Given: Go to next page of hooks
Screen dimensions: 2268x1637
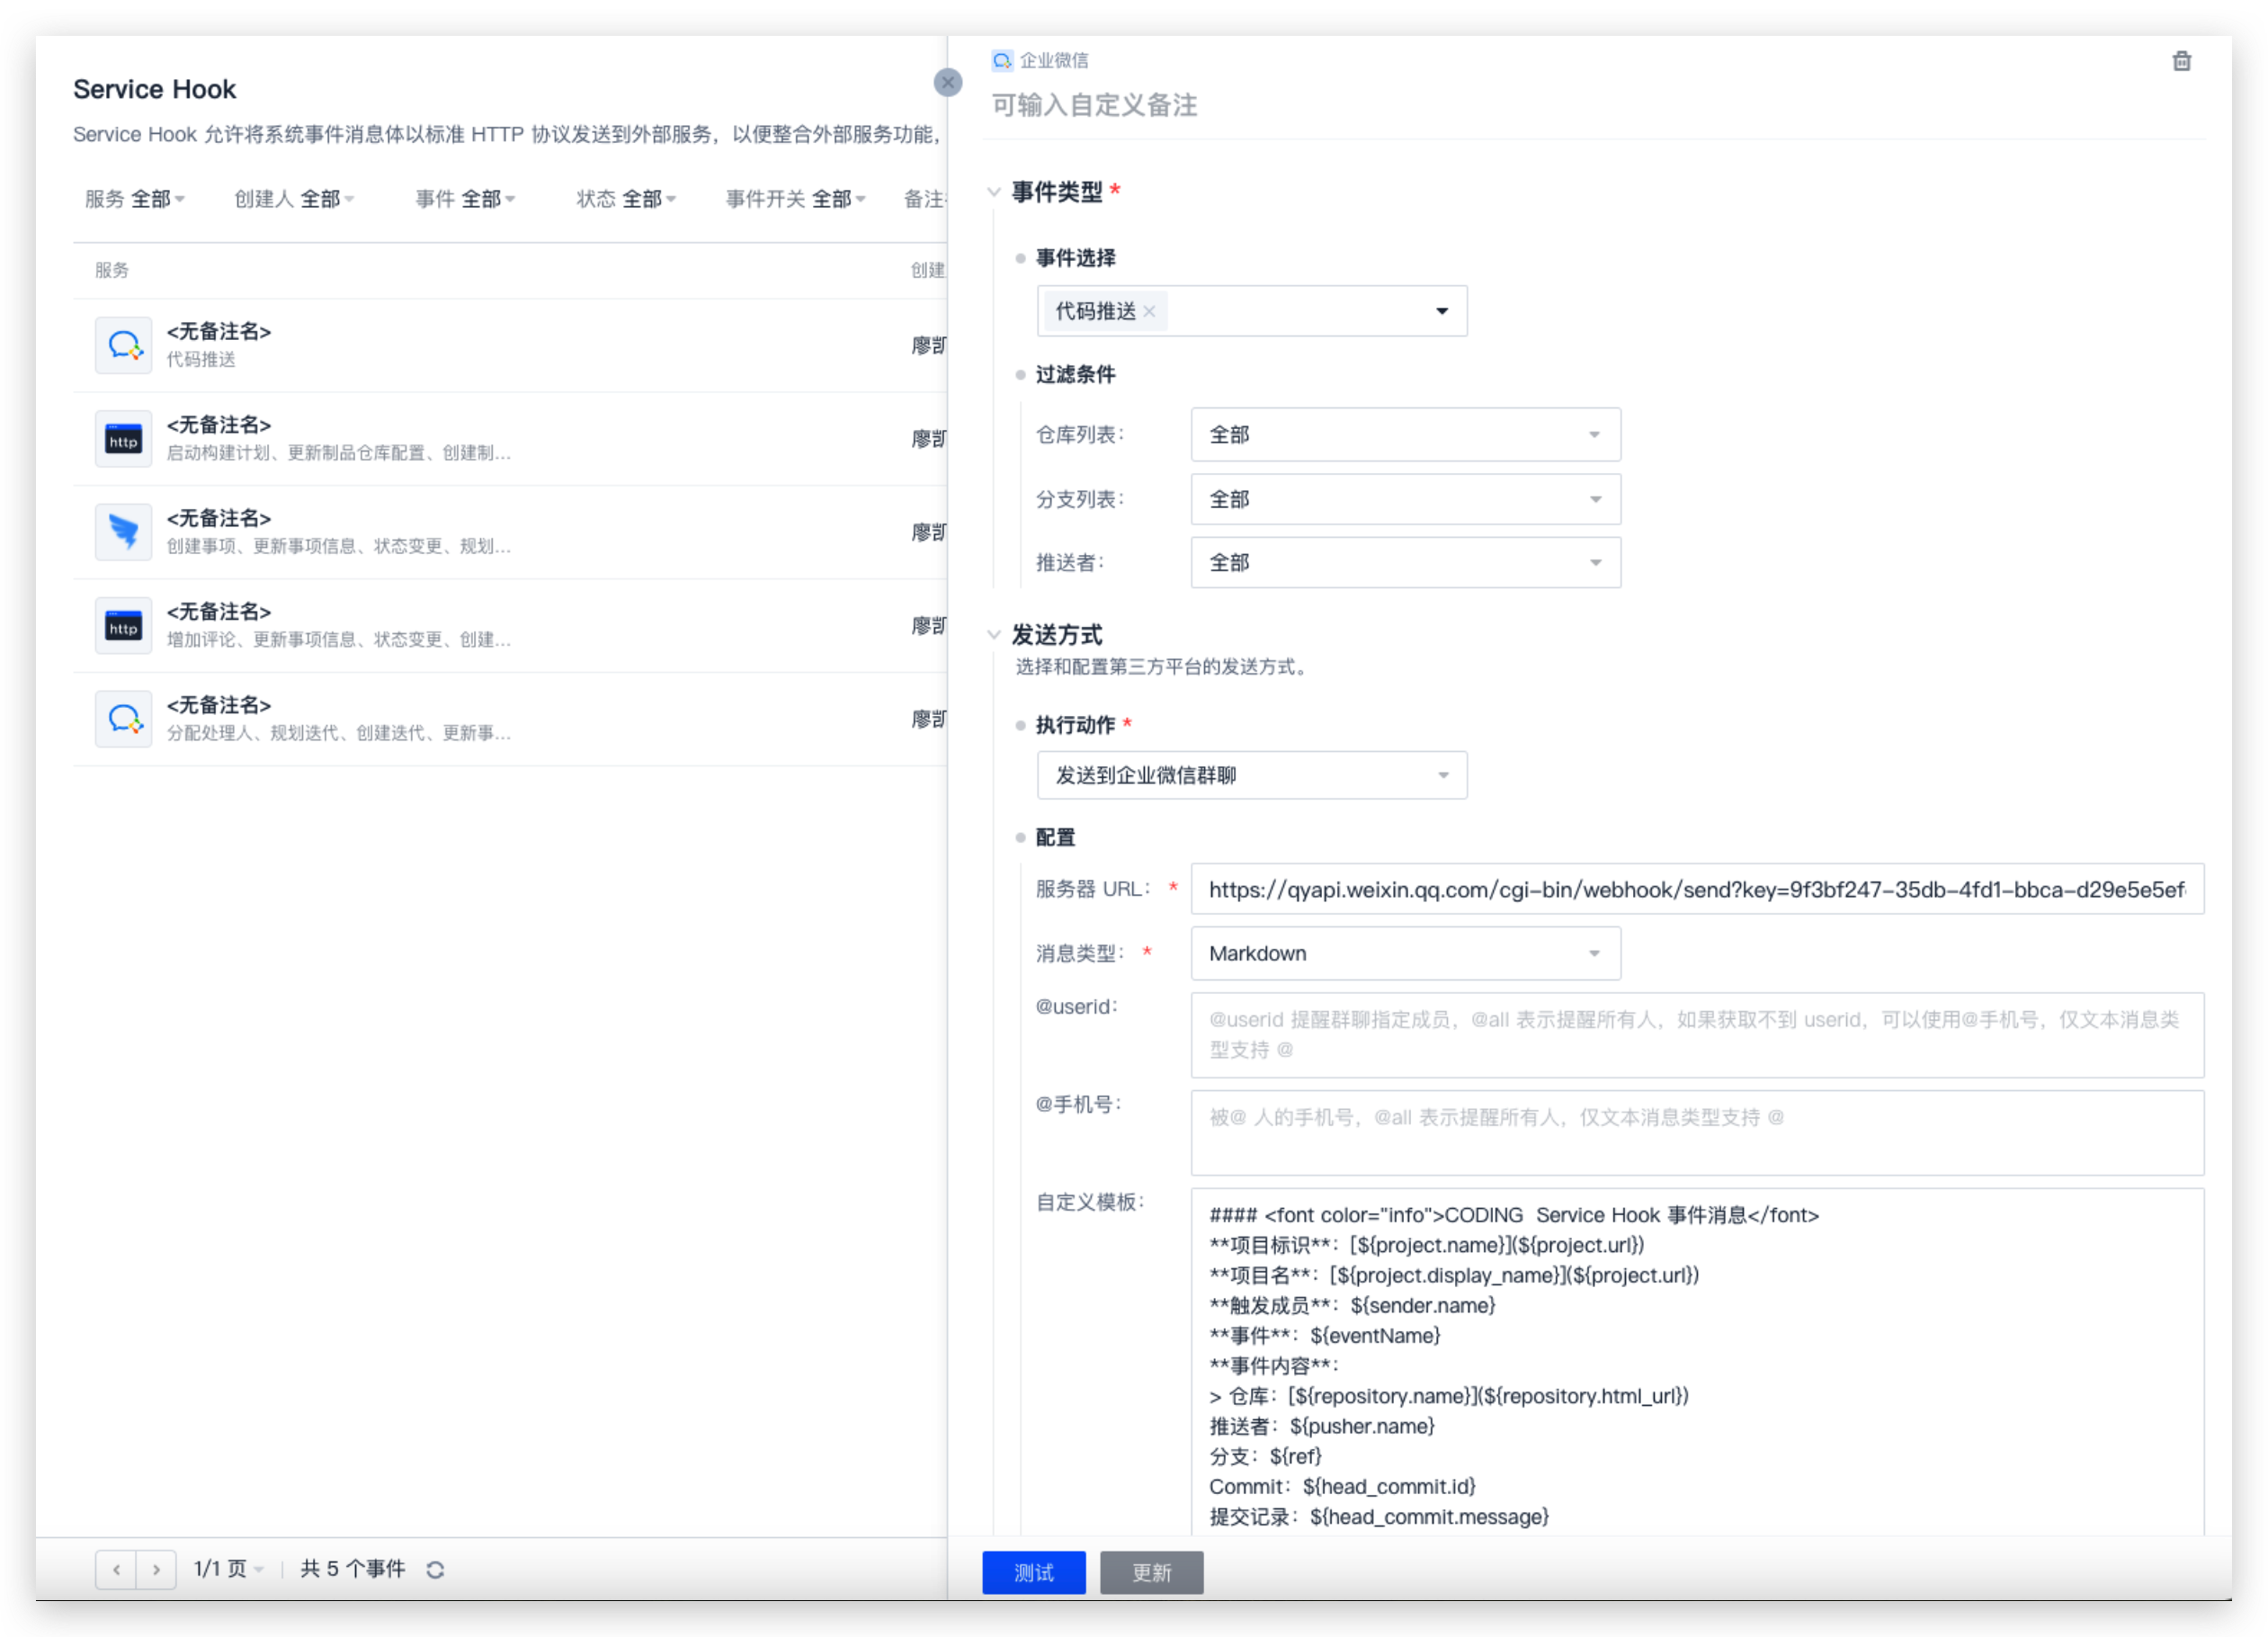Looking at the screenshot, I should tap(156, 1569).
